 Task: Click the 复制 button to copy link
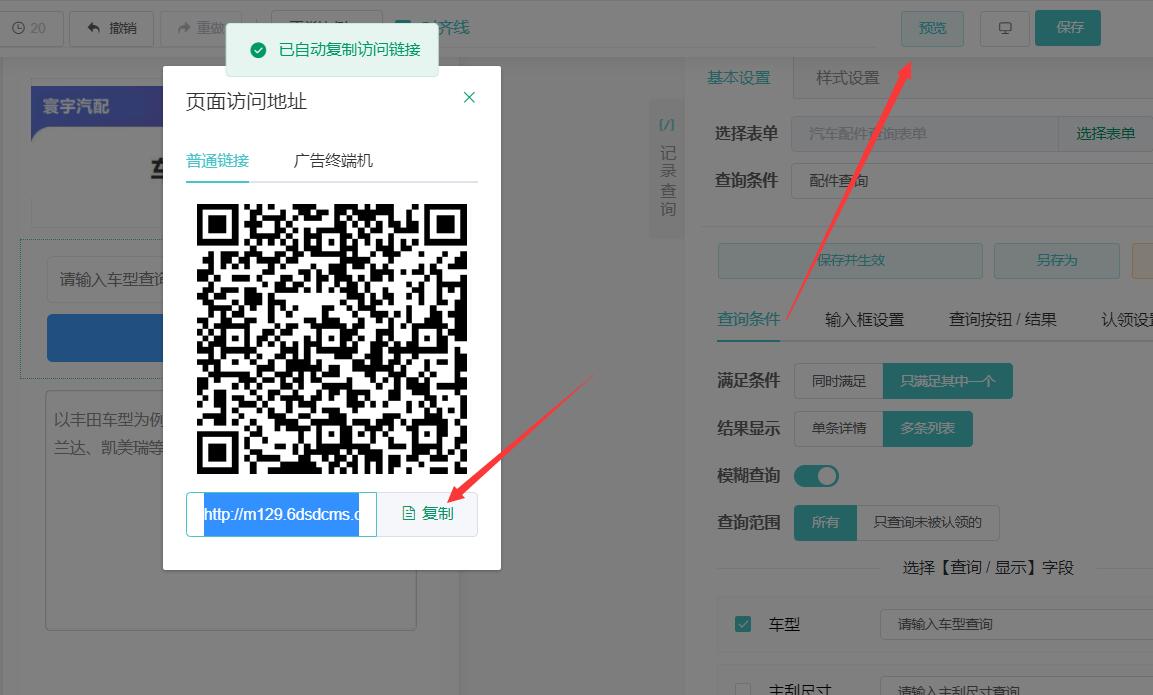click(427, 513)
